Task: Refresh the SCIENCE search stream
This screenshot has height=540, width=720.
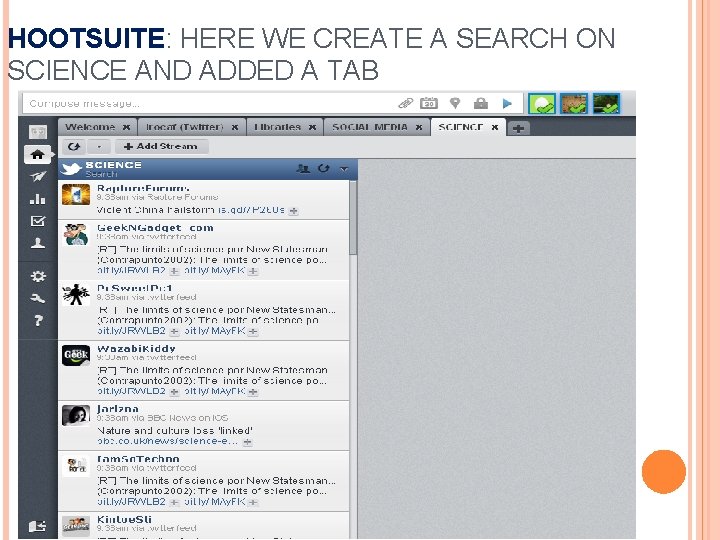Action: (x=324, y=168)
